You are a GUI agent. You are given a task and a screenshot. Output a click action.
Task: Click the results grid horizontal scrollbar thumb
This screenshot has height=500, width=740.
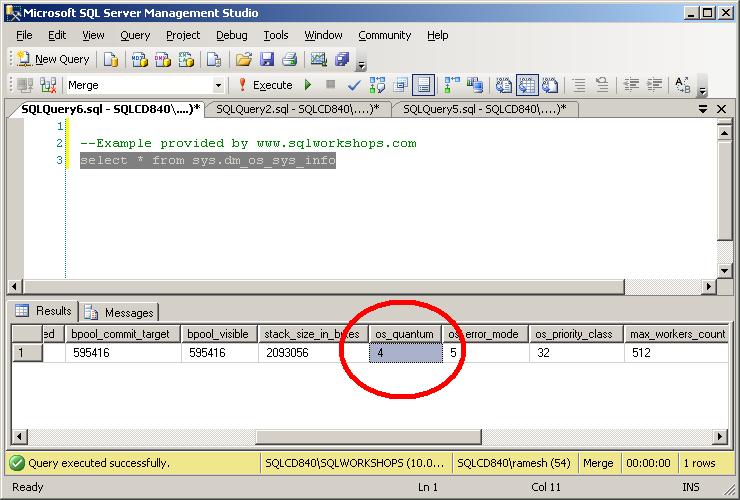point(369,437)
